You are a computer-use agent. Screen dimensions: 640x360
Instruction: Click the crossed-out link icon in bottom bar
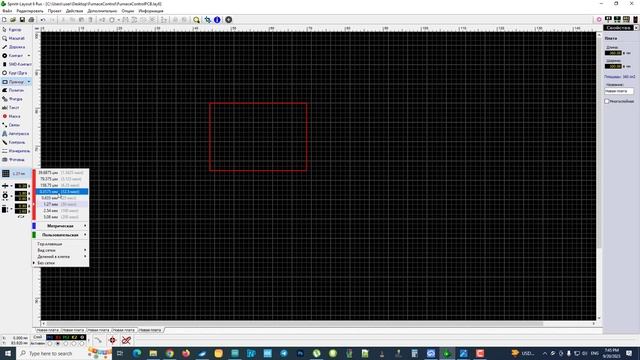[126, 340]
